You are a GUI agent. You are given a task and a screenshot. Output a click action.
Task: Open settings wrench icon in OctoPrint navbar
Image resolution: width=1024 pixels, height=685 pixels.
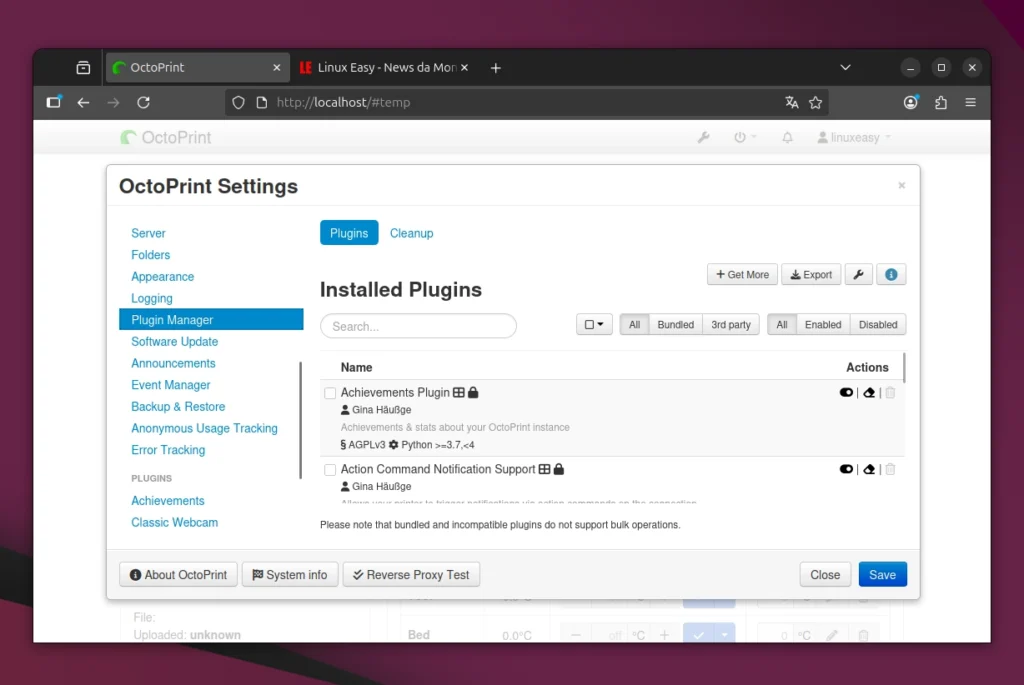tap(703, 138)
